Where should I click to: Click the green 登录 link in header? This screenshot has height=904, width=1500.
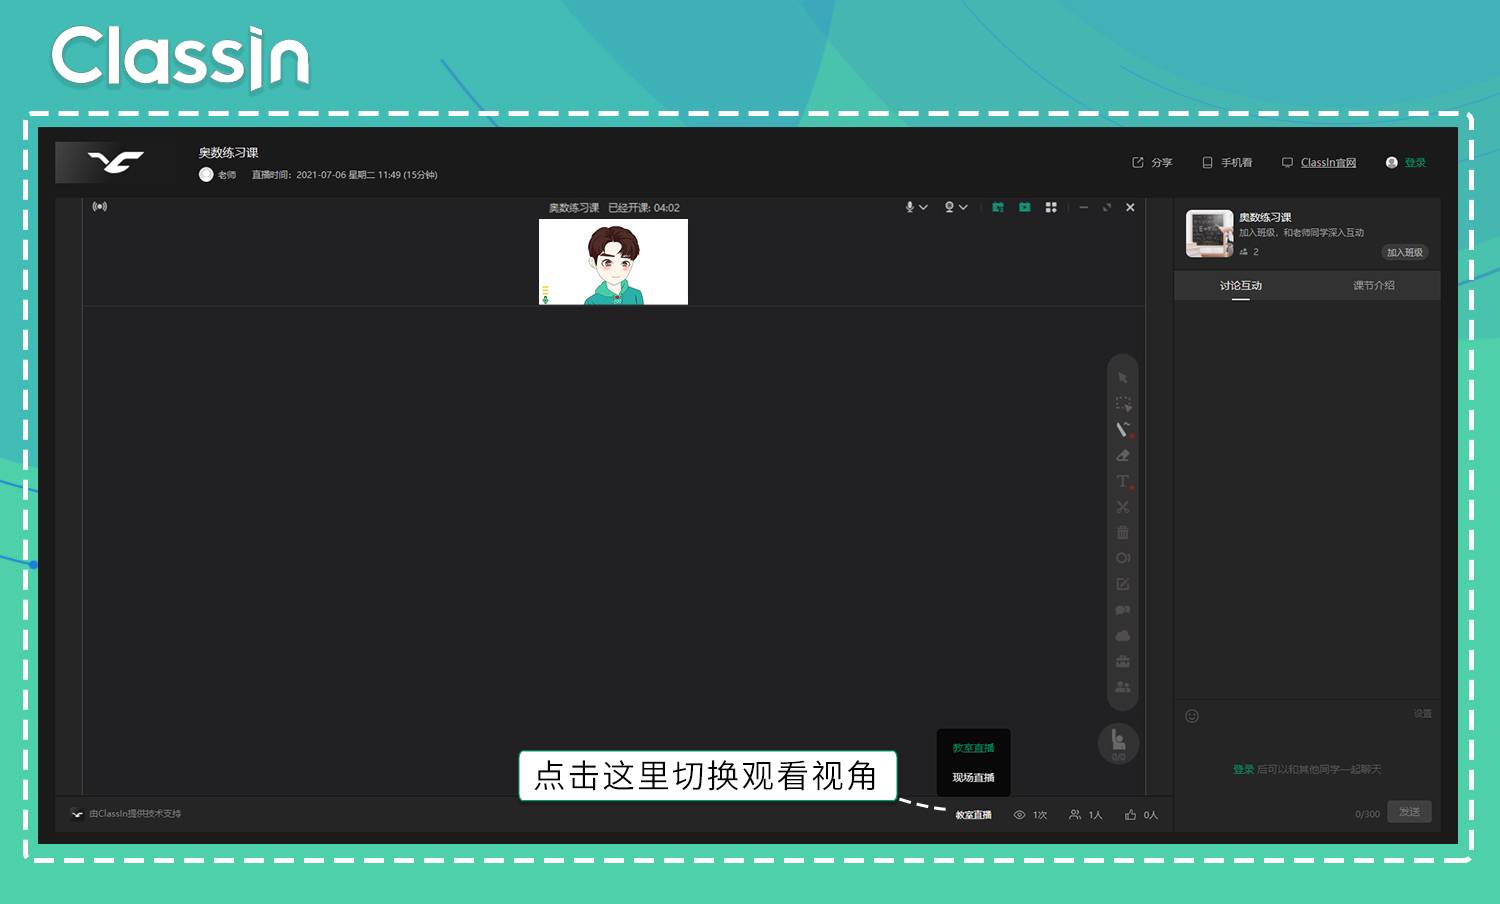[x=1415, y=162]
